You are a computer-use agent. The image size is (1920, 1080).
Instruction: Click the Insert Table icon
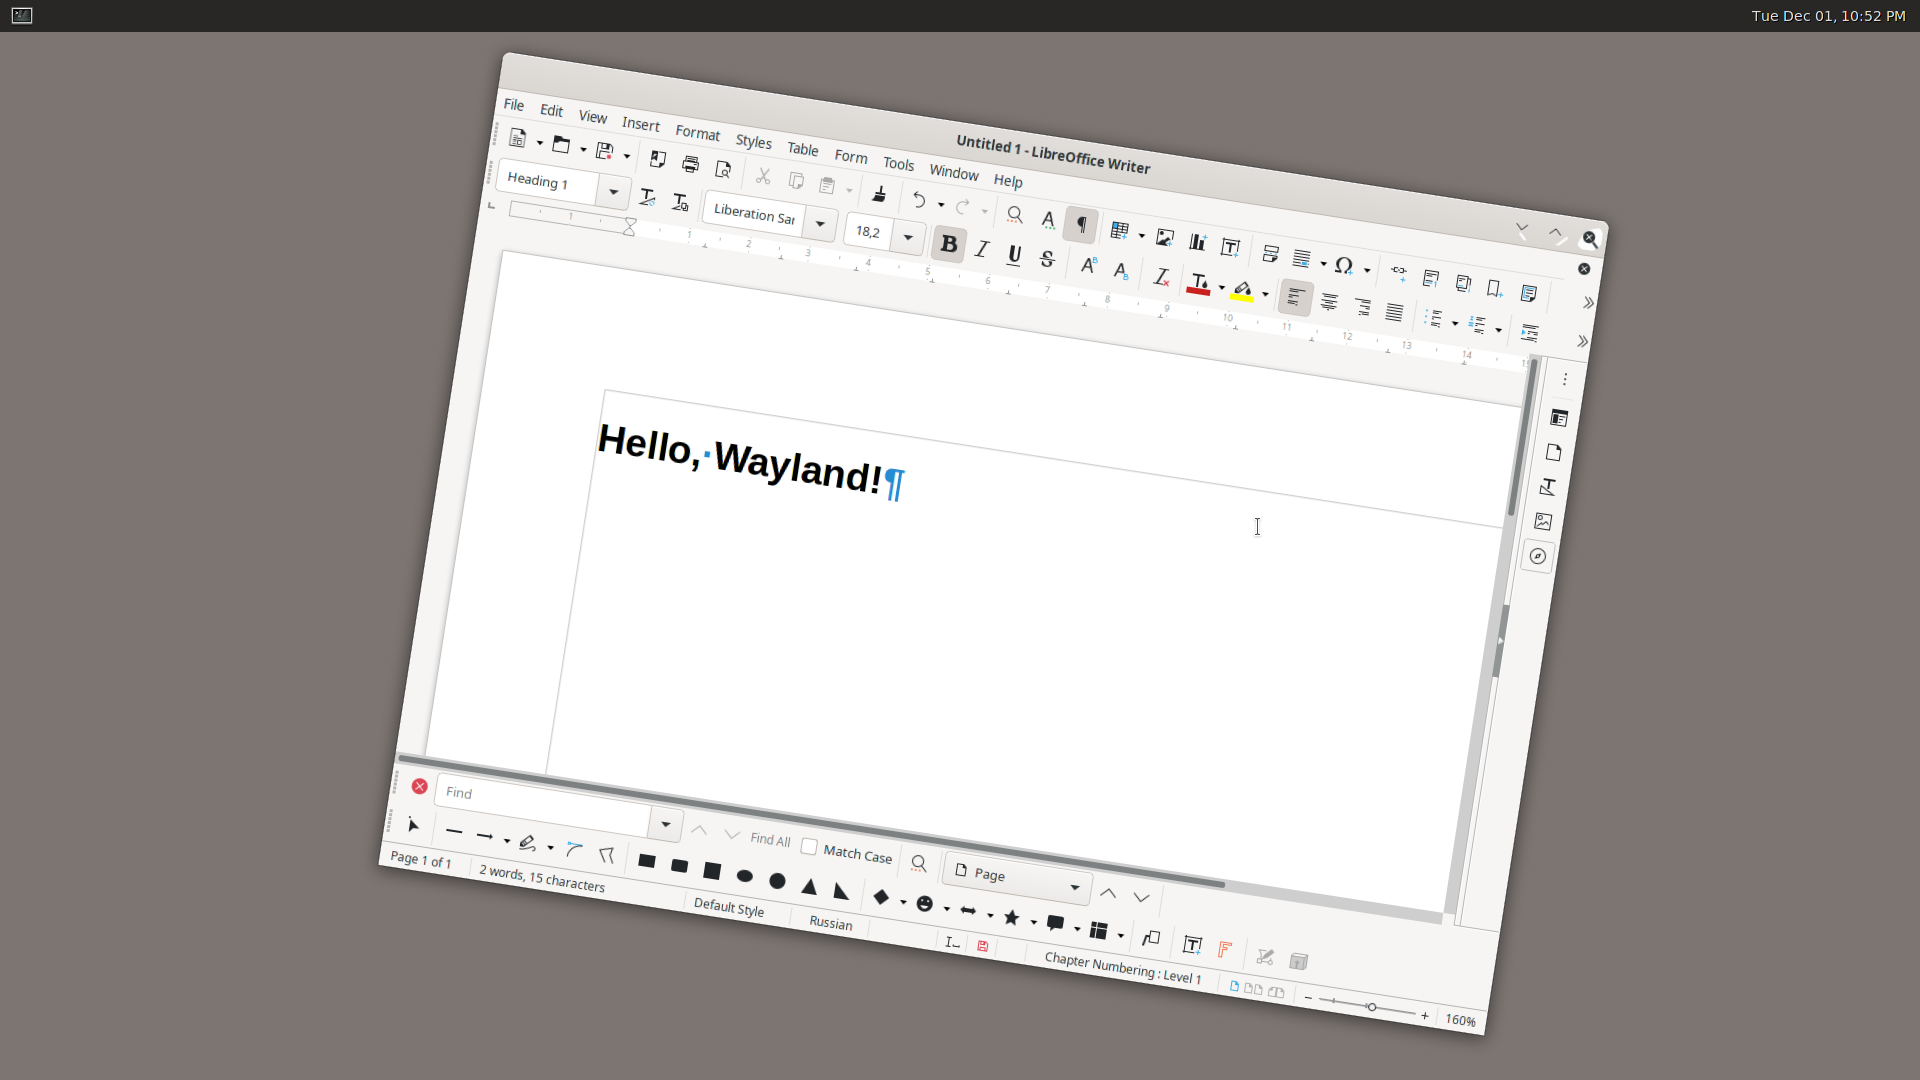click(x=1119, y=231)
